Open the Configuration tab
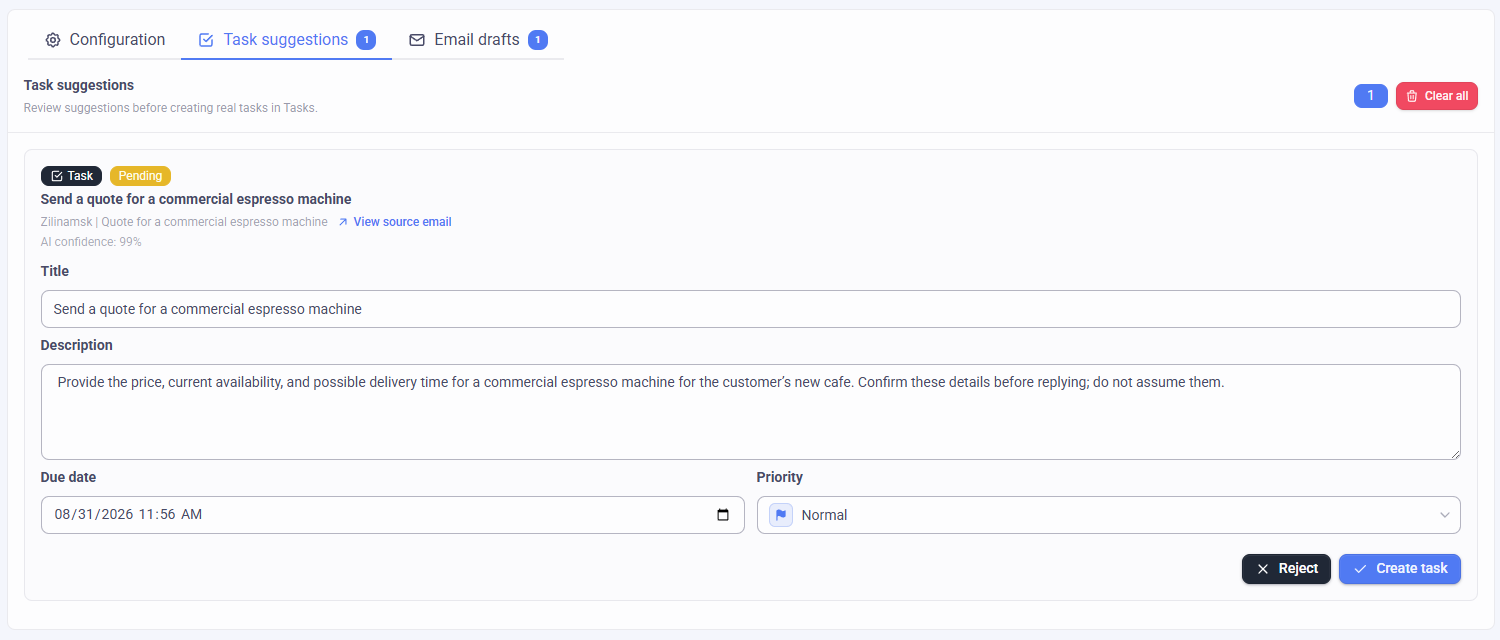The height and width of the screenshot is (640, 1500). tap(105, 40)
